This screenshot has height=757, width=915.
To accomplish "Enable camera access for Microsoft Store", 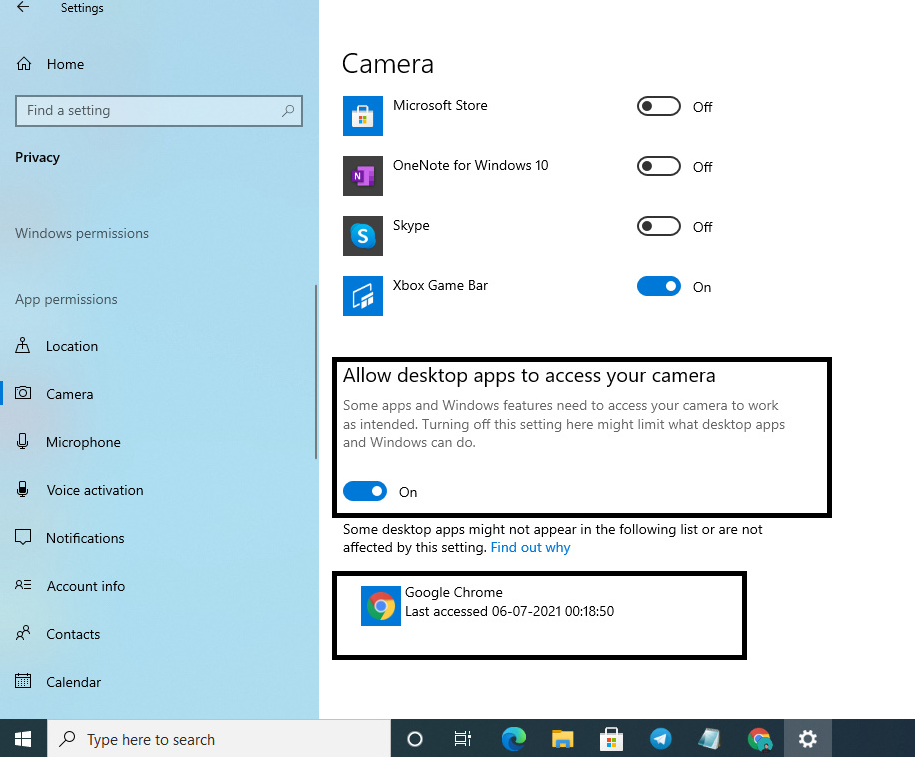I will tap(658, 106).
